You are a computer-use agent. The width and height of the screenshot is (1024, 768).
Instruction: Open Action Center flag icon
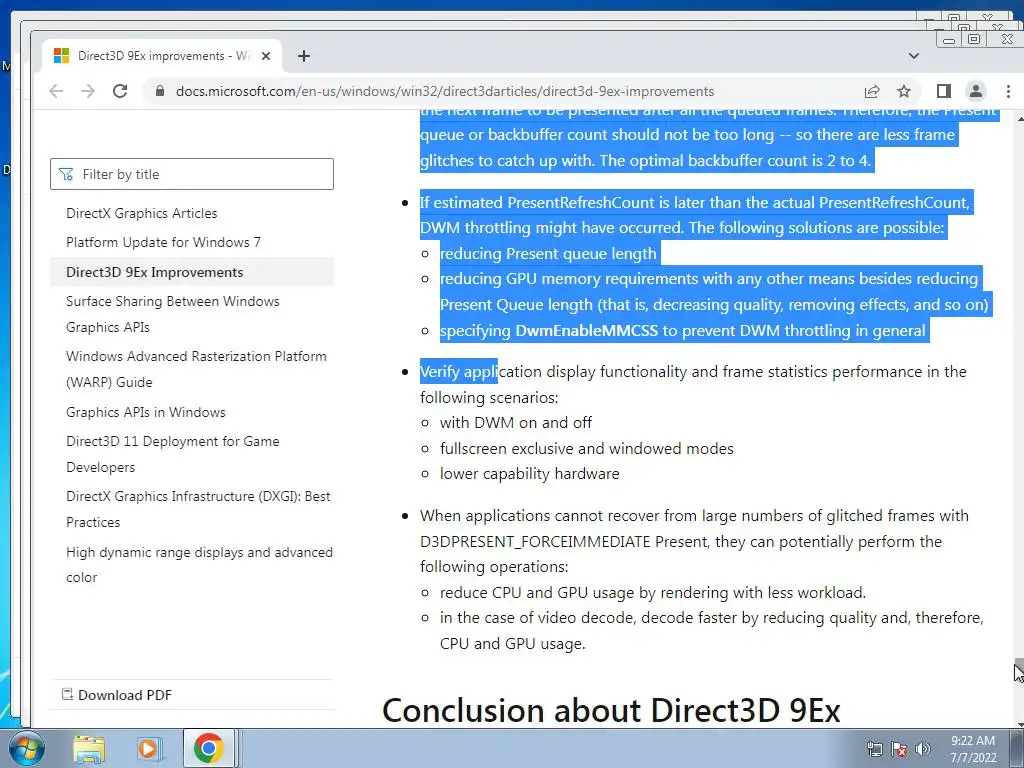point(899,749)
